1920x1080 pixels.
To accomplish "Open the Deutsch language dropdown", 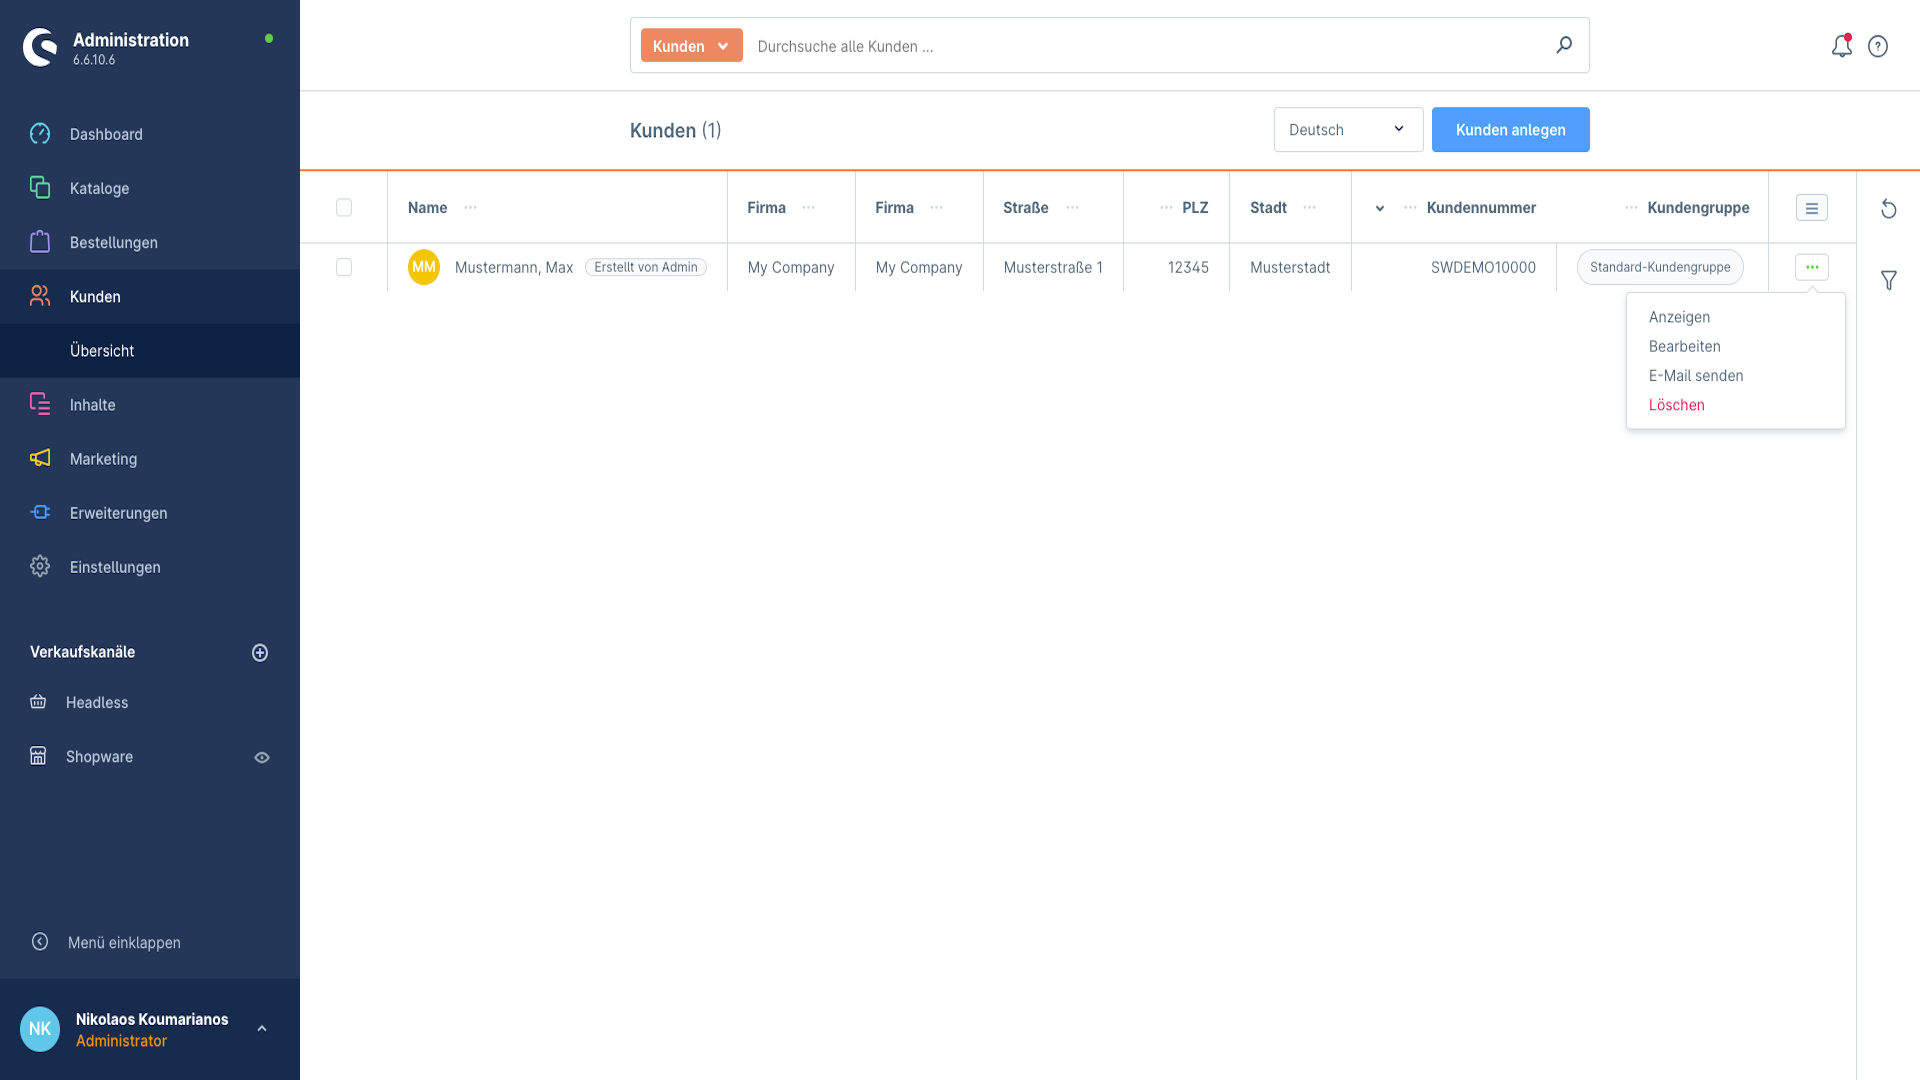I will point(1347,130).
